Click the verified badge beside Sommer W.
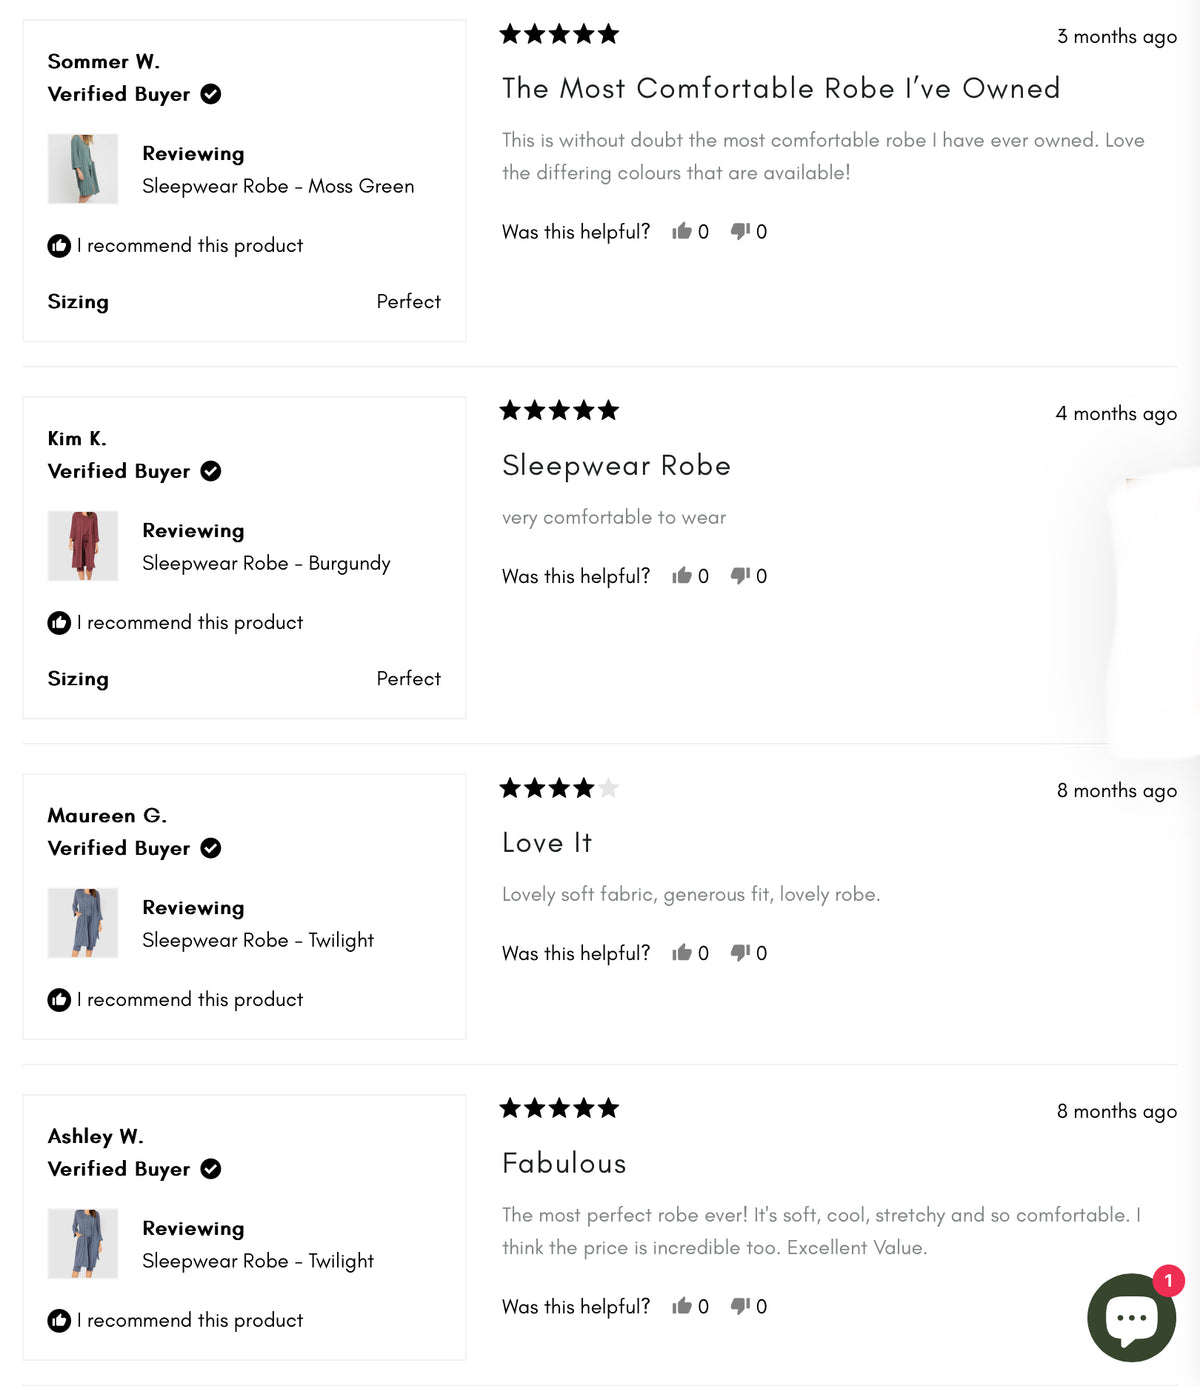1200x1386 pixels. tap(211, 94)
